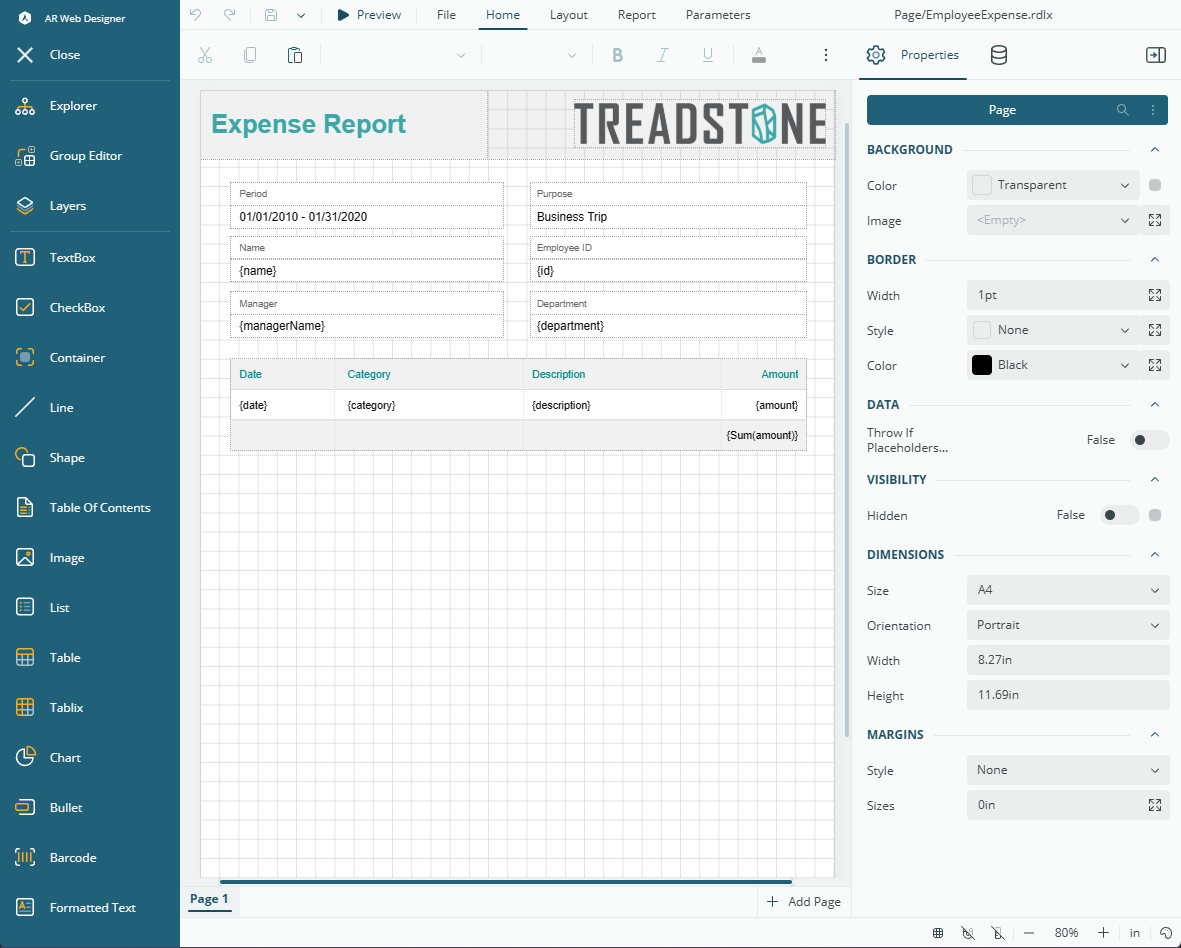Switch to the Layout tab
This screenshot has width=1181, height=948.
click(569, 14)
